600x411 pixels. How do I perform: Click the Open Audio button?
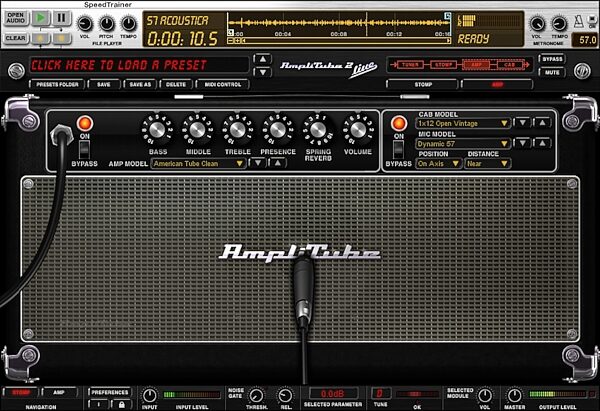16,18
